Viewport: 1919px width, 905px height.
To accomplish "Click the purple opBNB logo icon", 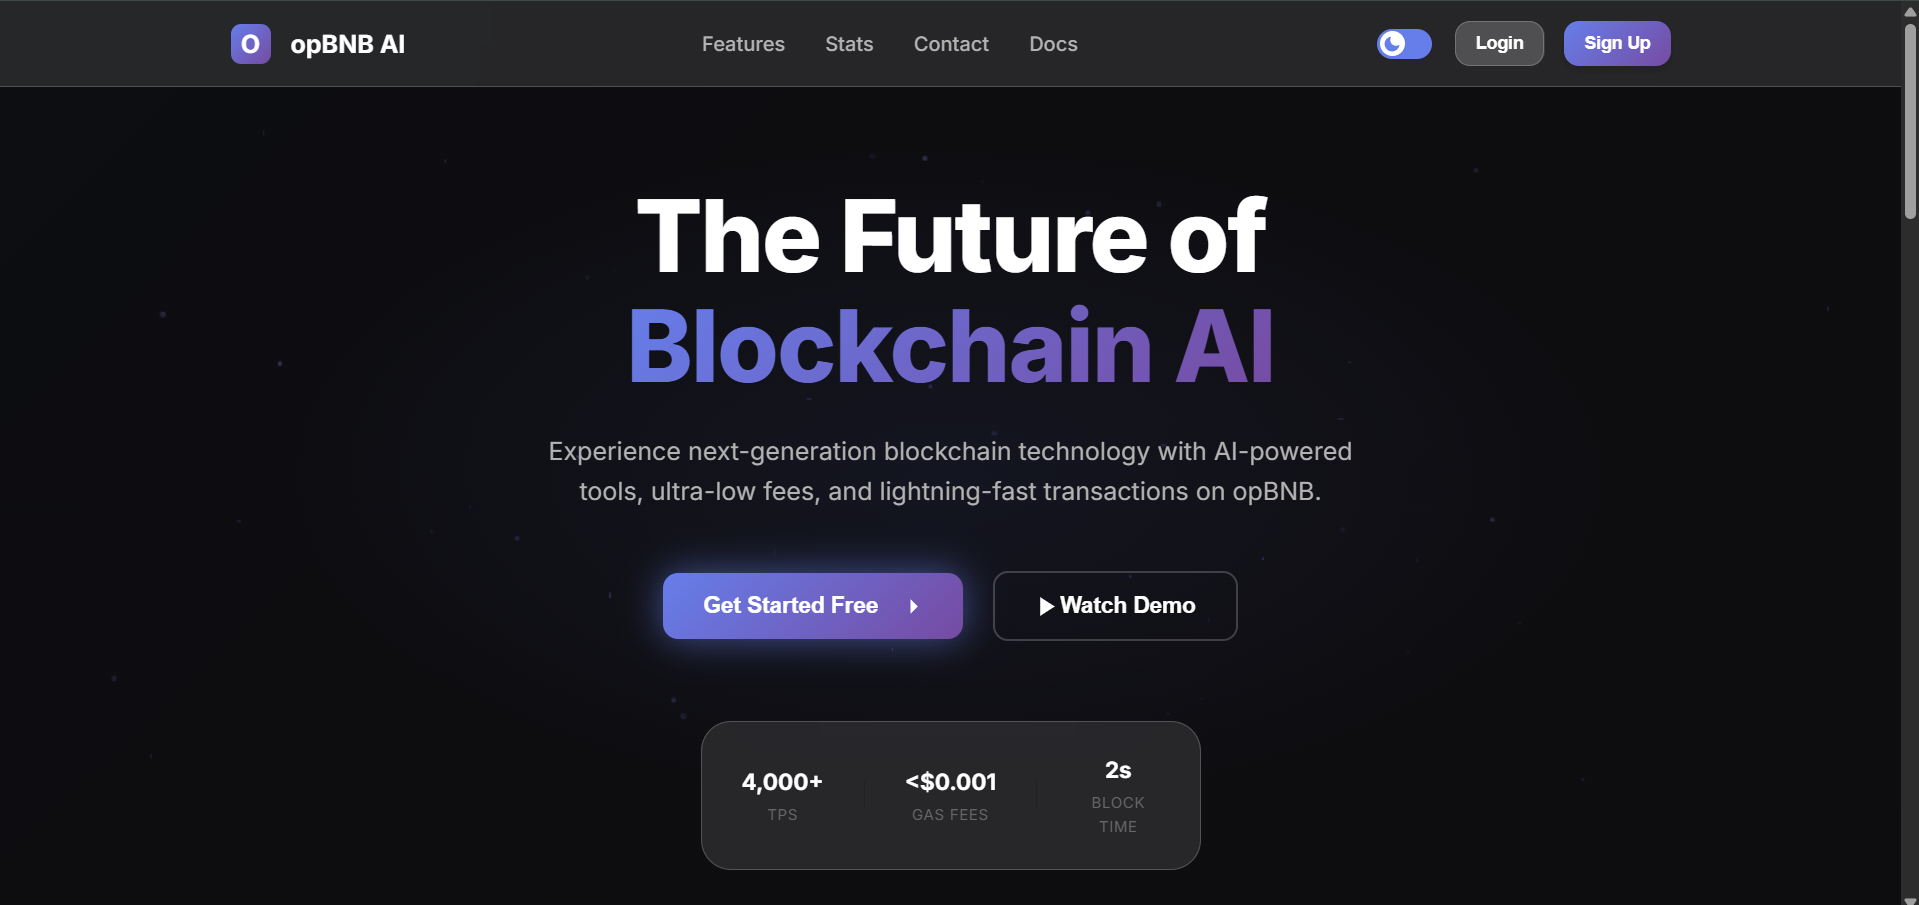I will tap(250, 44).
